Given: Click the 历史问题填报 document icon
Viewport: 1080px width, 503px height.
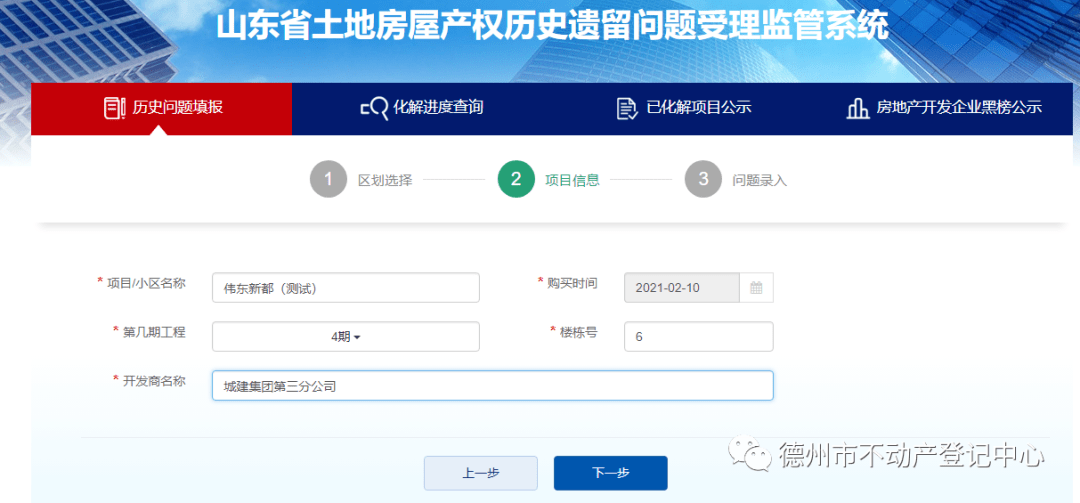Looking at the screenshot, I should coord(114,108).
